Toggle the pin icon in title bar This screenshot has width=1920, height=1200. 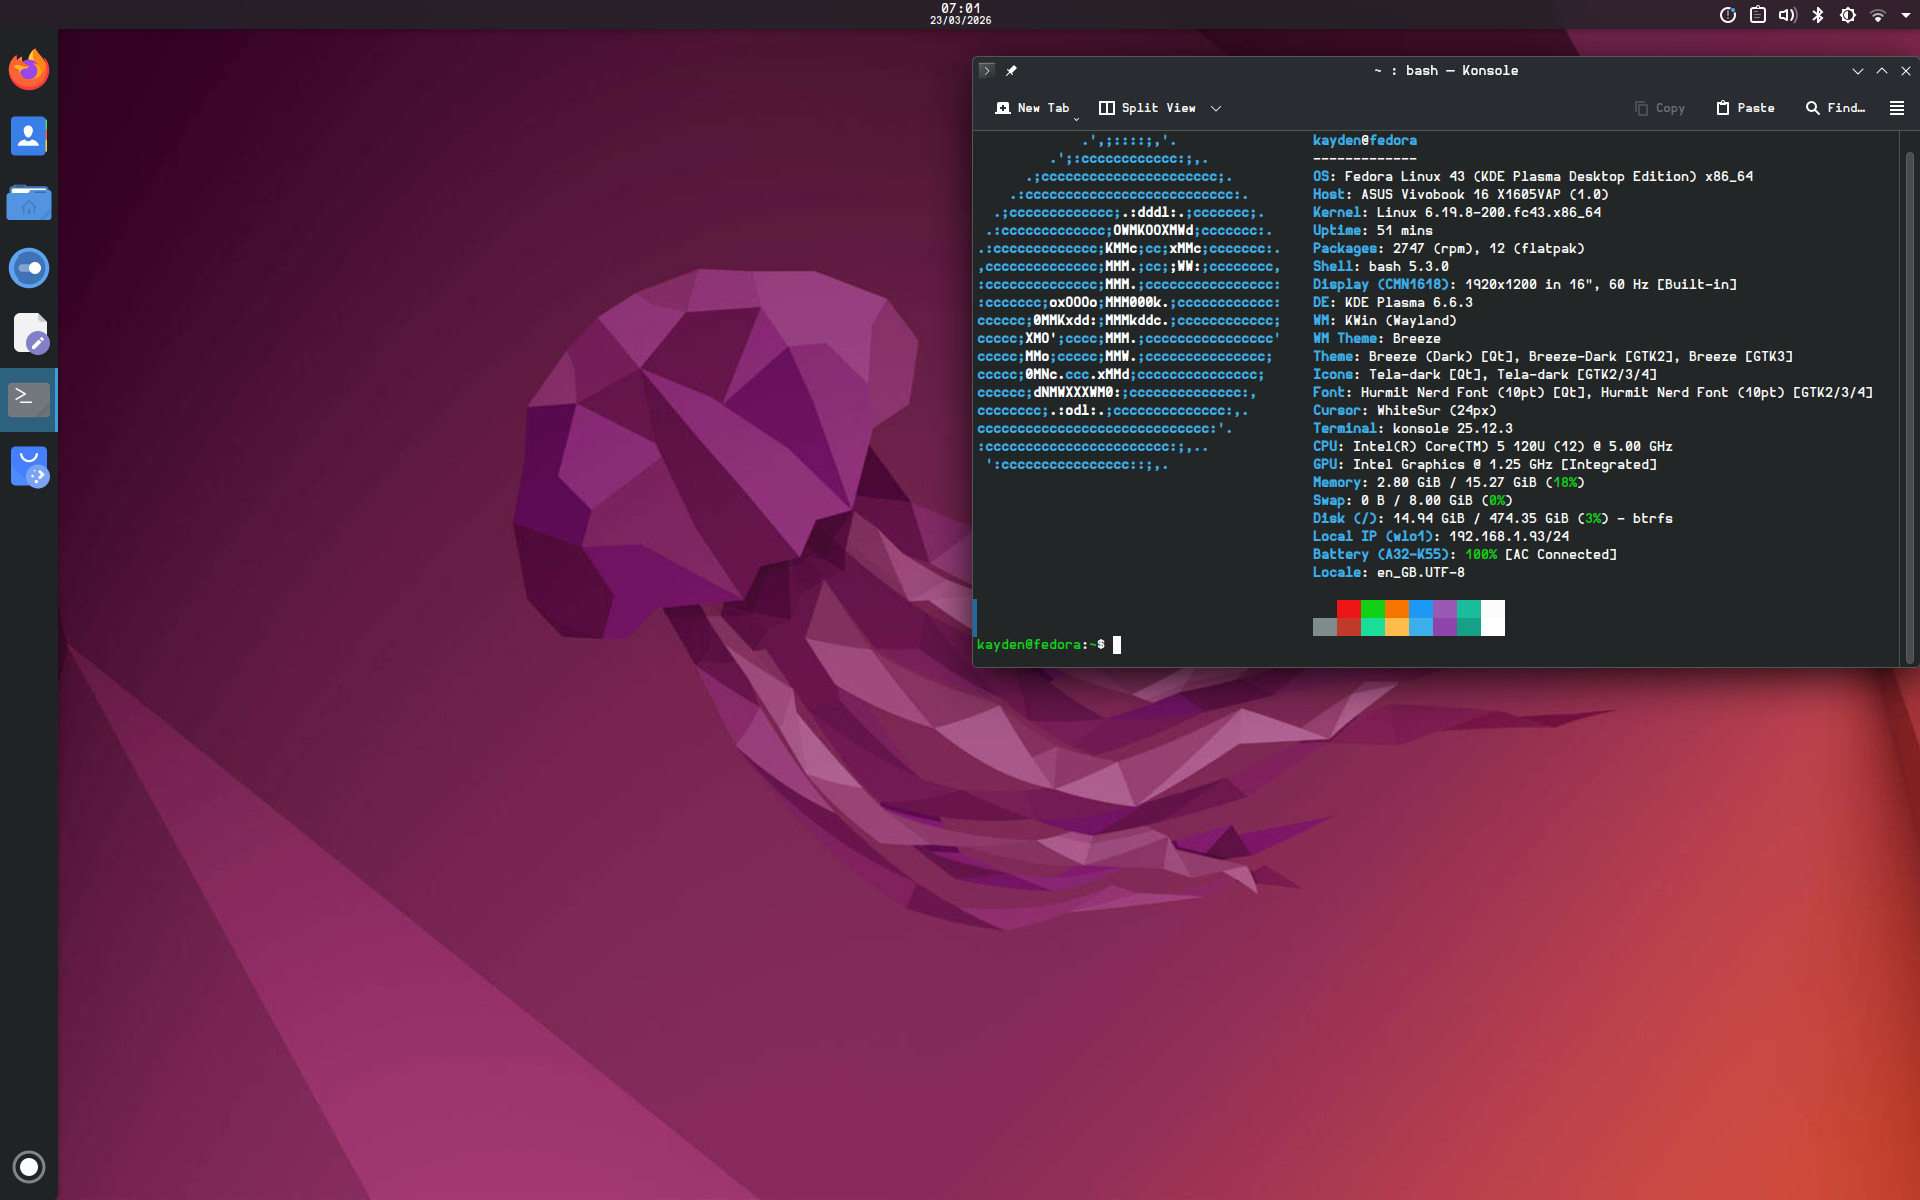pyautogui.click(x=1011, y=71)
